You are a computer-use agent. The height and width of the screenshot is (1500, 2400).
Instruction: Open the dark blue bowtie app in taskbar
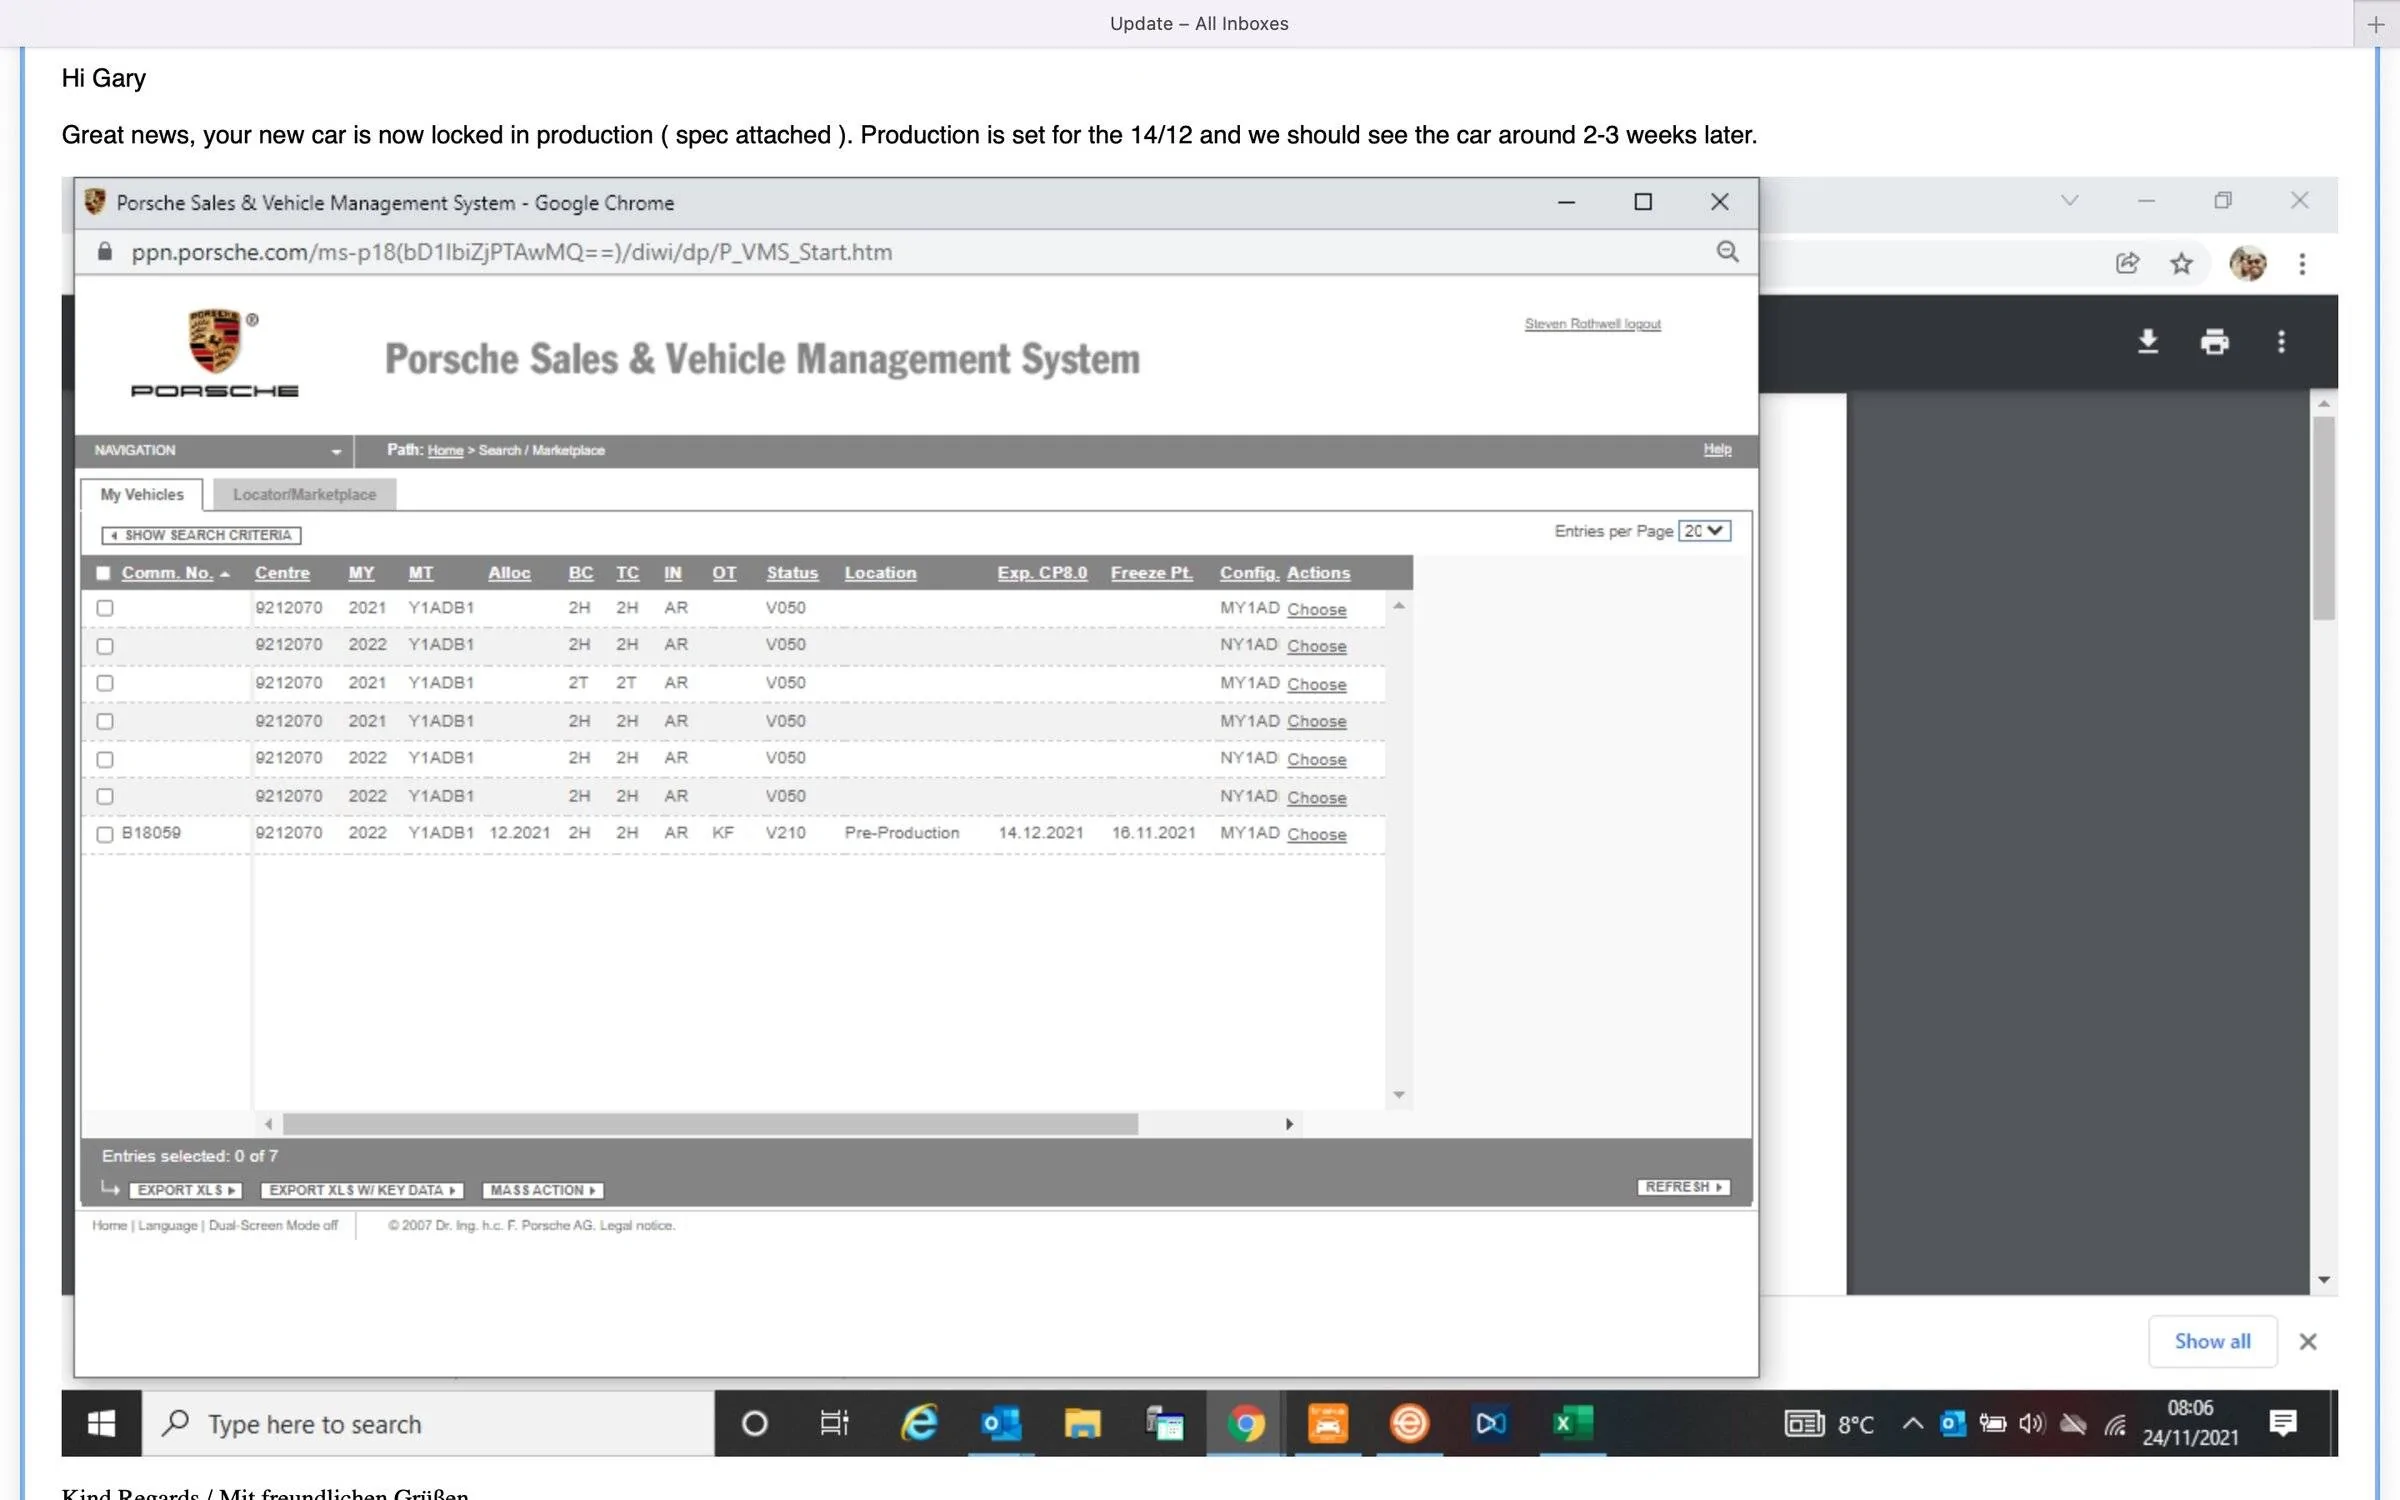click(1490, 1423)
